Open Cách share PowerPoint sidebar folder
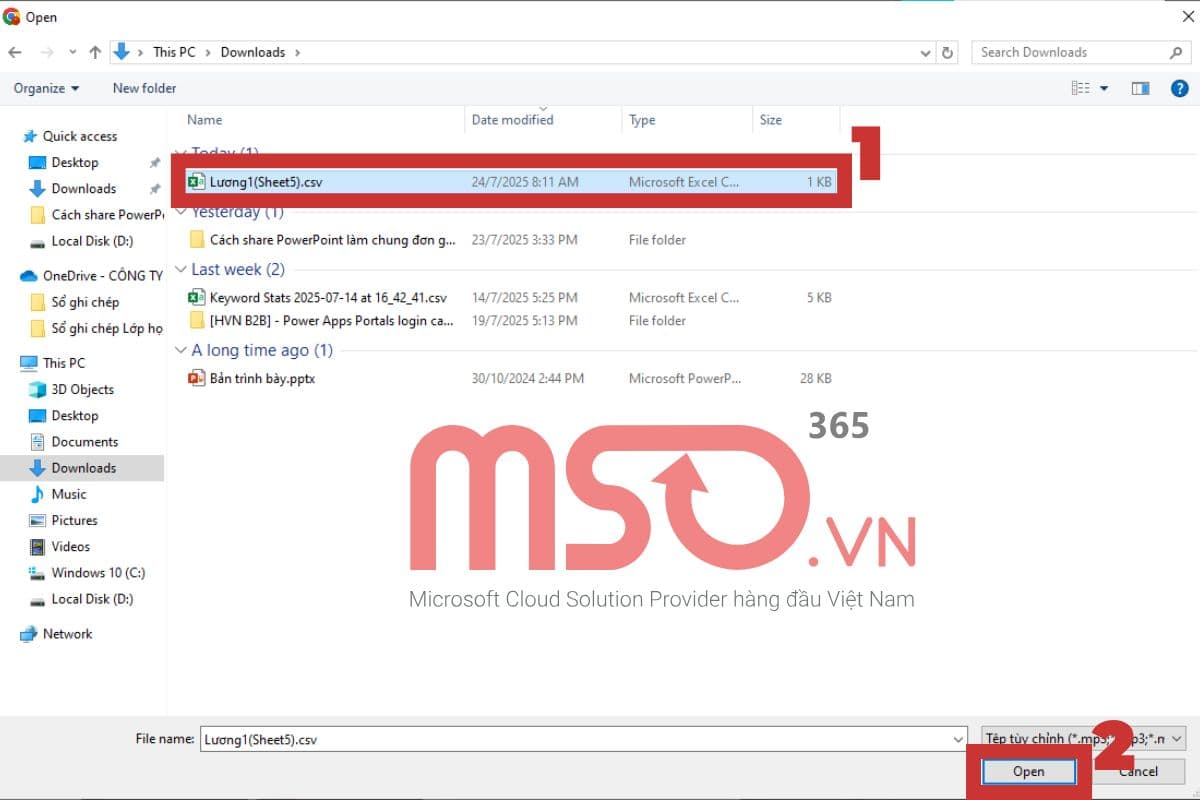 (x=97, y=214)
